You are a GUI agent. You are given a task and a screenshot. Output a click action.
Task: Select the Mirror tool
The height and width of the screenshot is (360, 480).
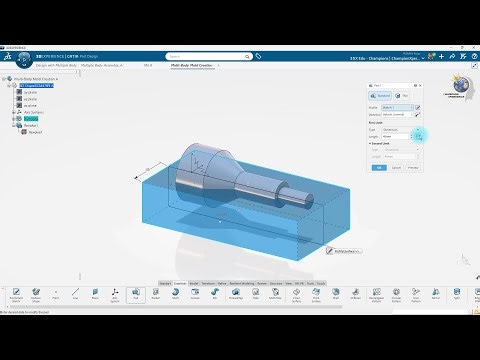pos(436,295)
